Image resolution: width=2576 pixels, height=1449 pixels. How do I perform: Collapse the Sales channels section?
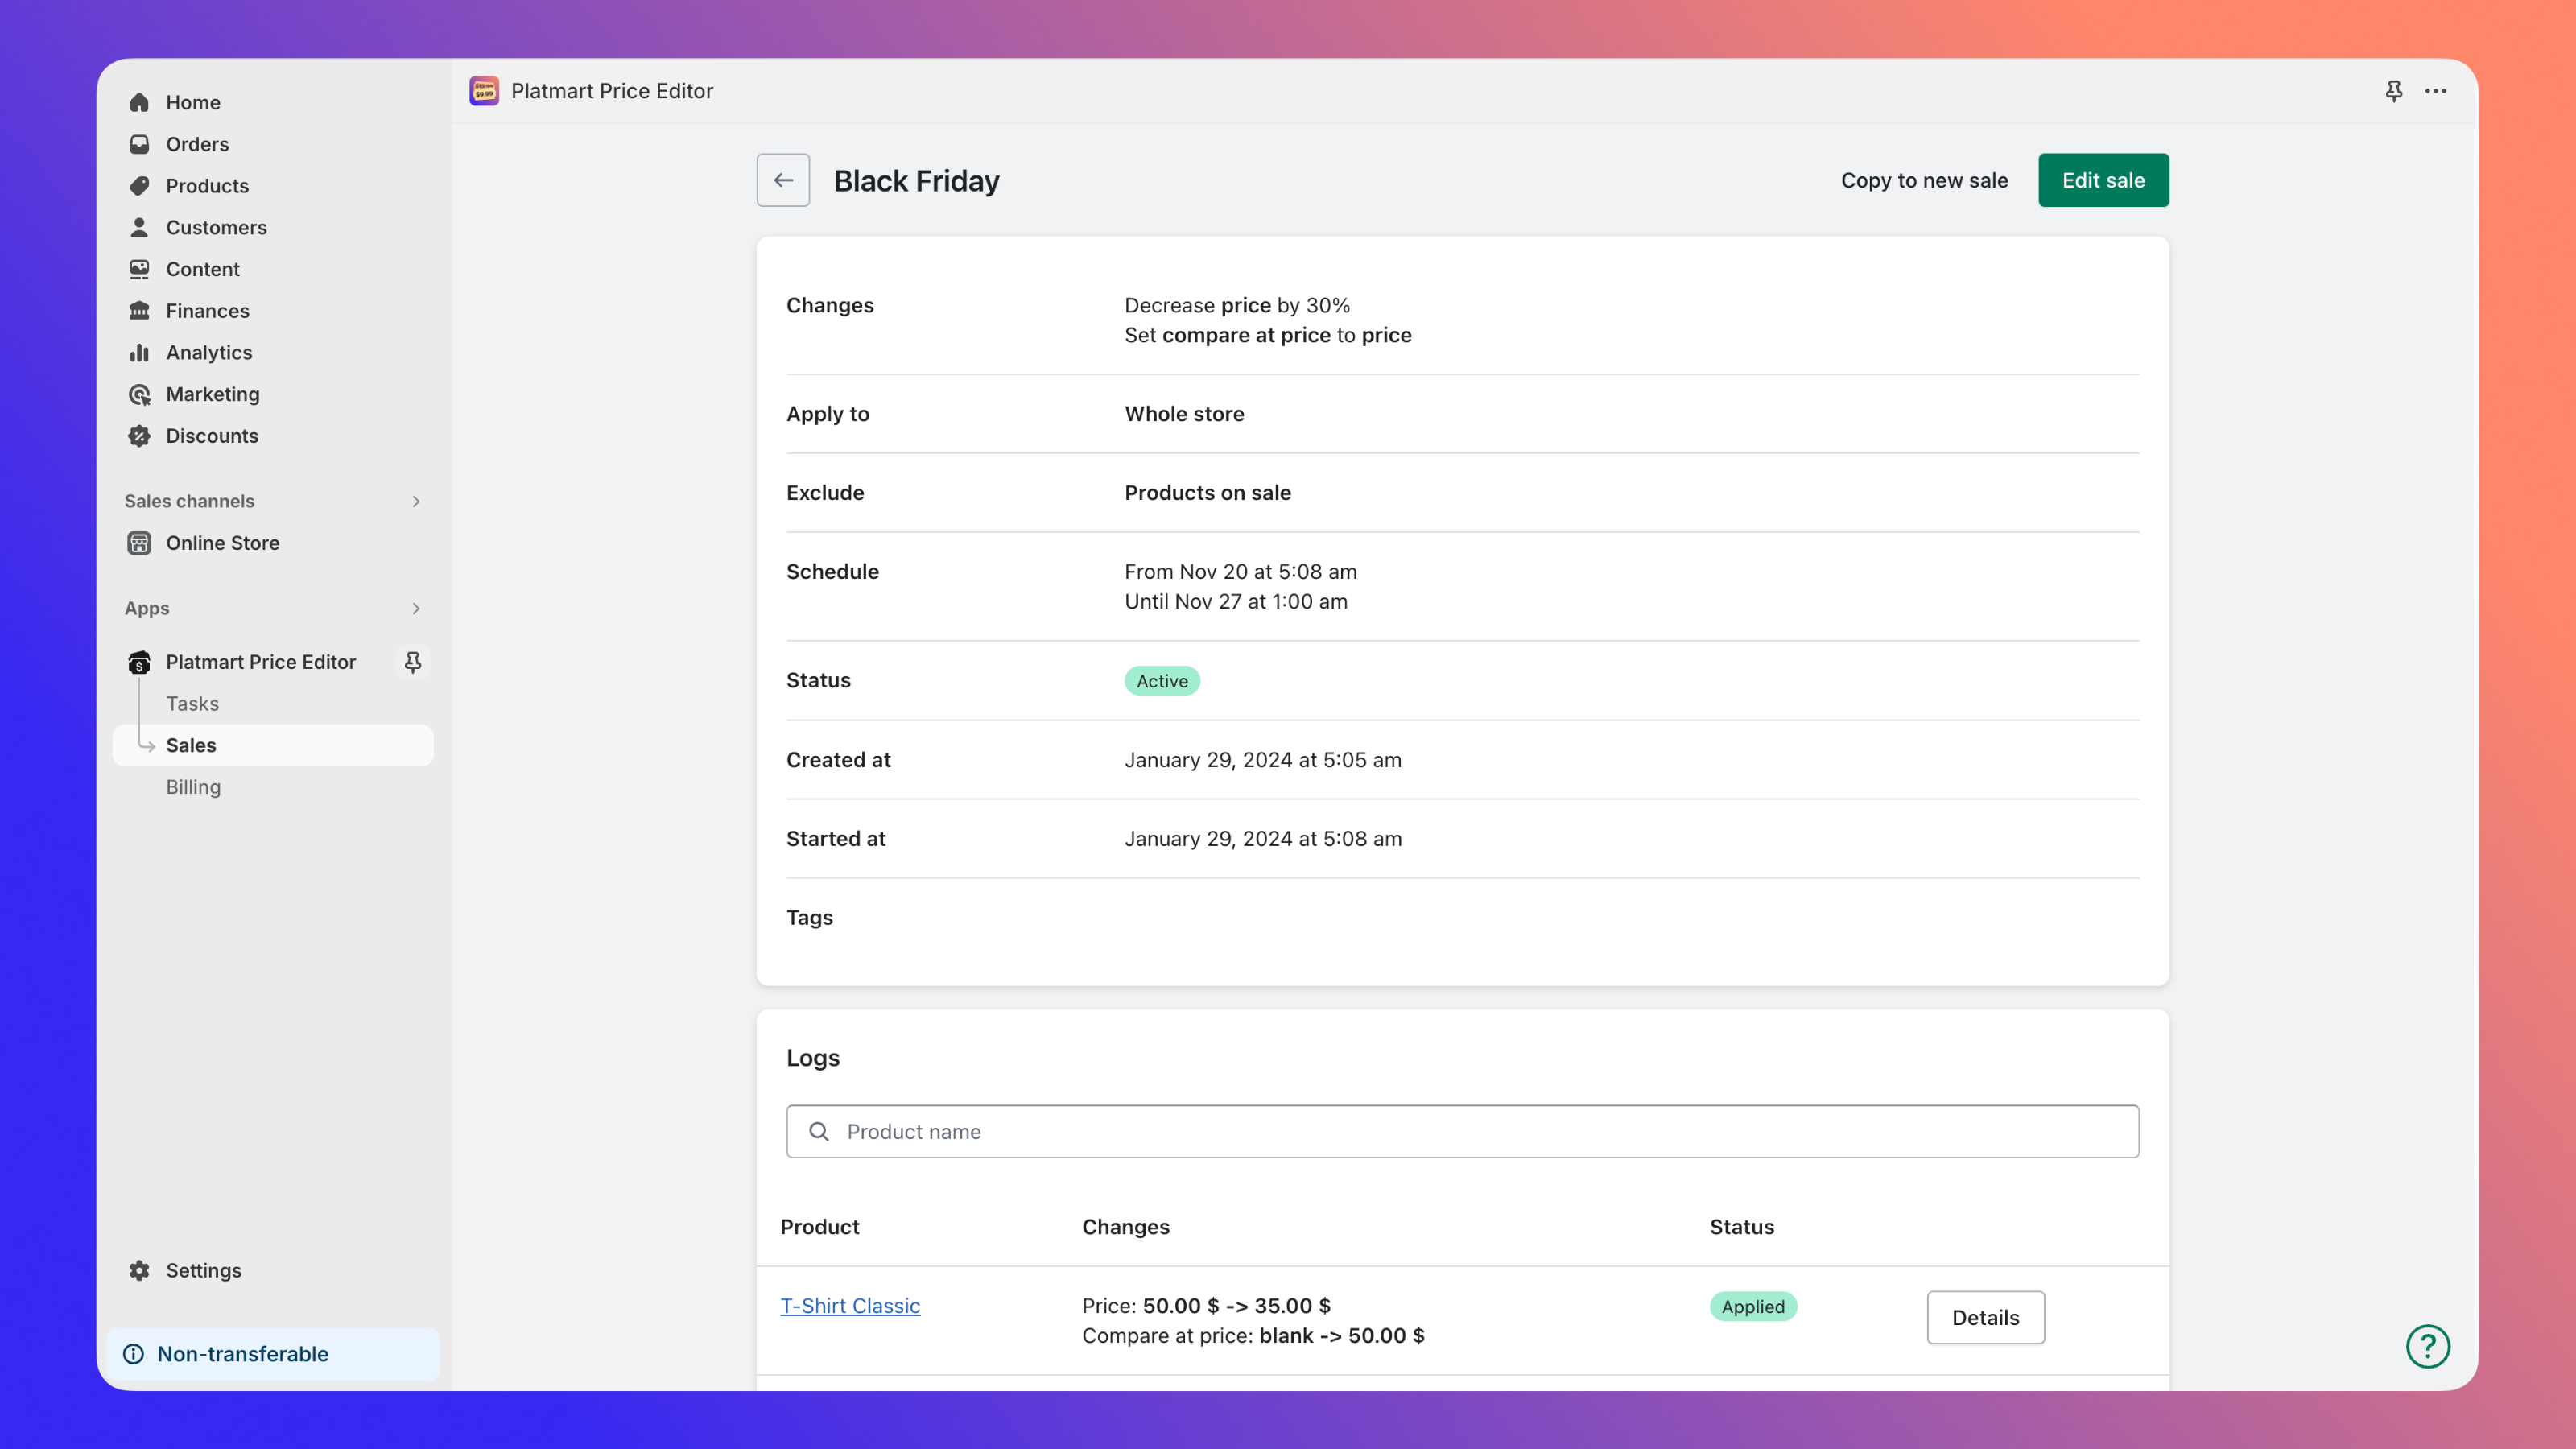[x=416, y=501]
